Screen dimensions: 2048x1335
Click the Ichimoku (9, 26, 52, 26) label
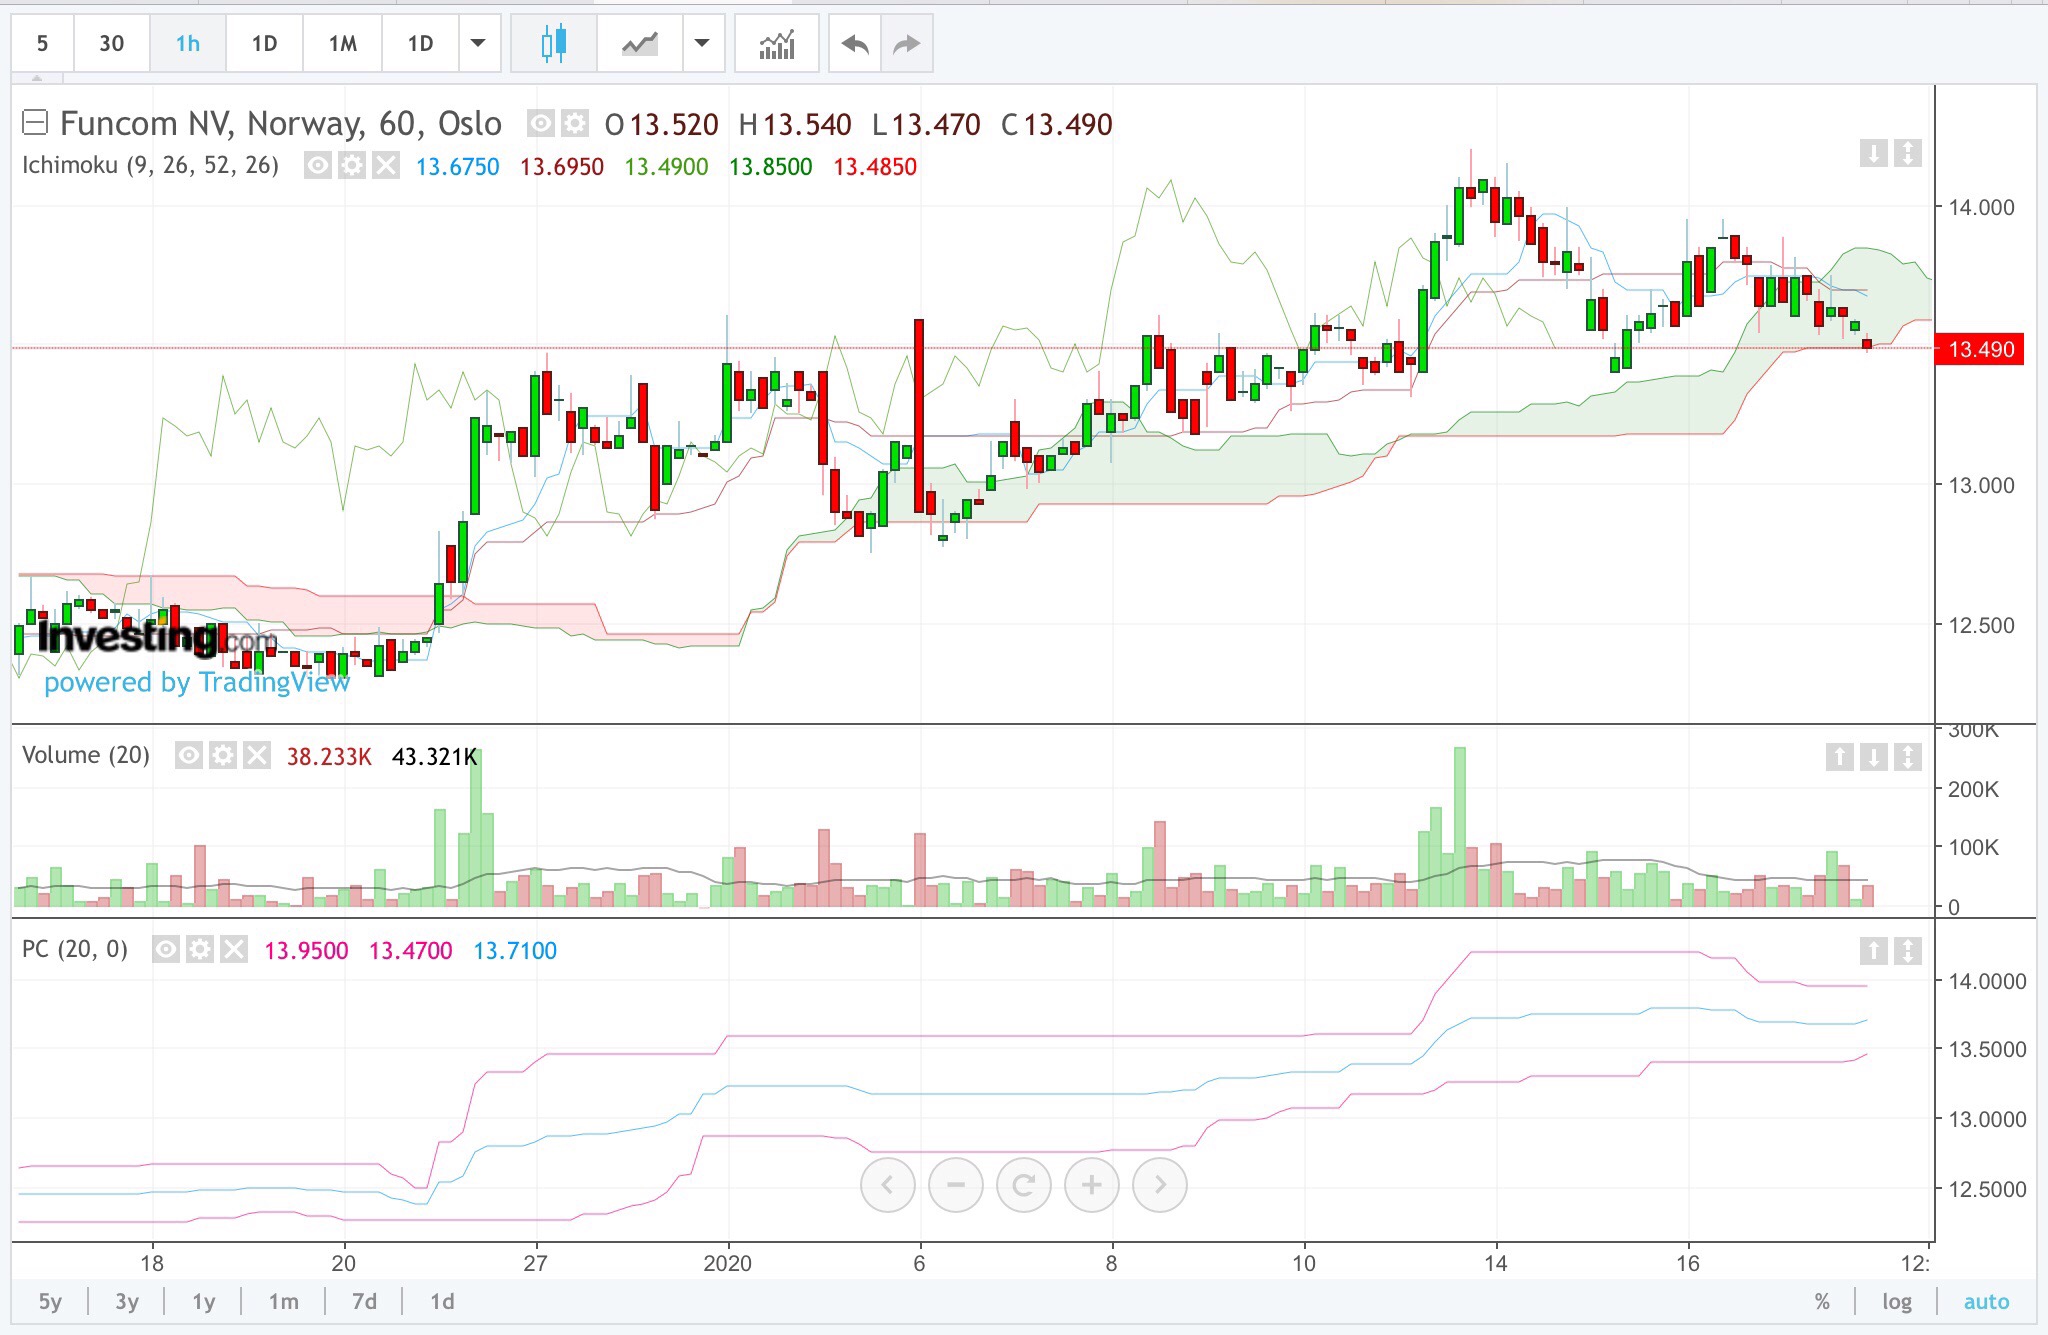pyautogui.click(x=150, y=165)
